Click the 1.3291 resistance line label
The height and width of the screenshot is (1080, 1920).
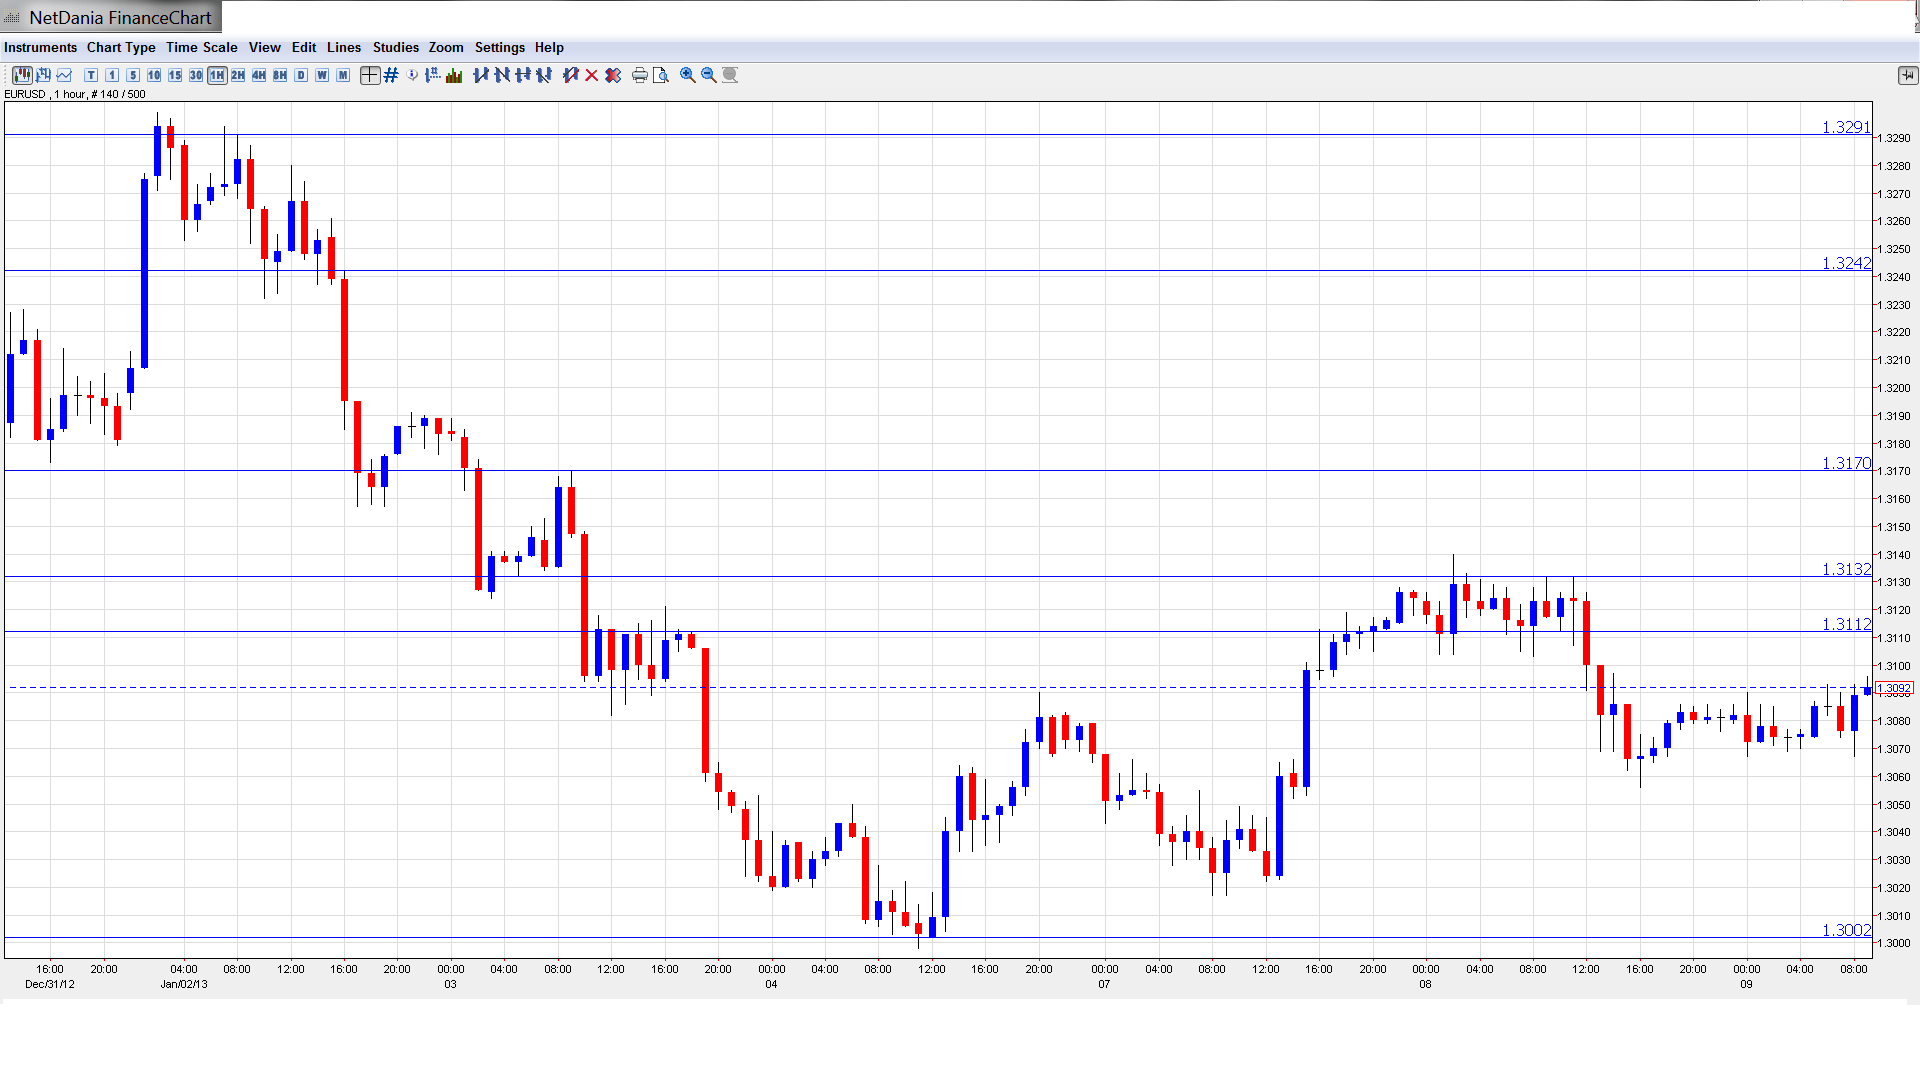click(1845, 127)
